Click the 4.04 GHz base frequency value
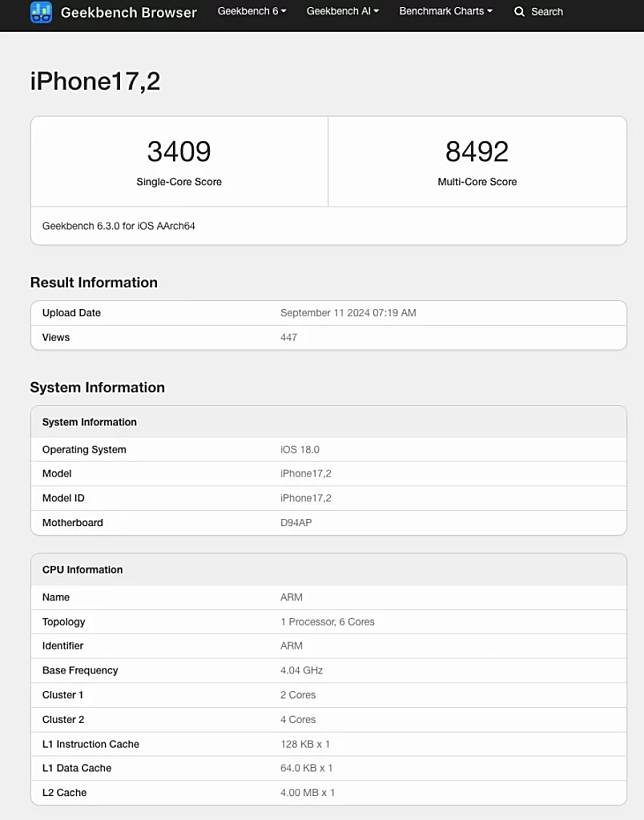 (302, 670)
